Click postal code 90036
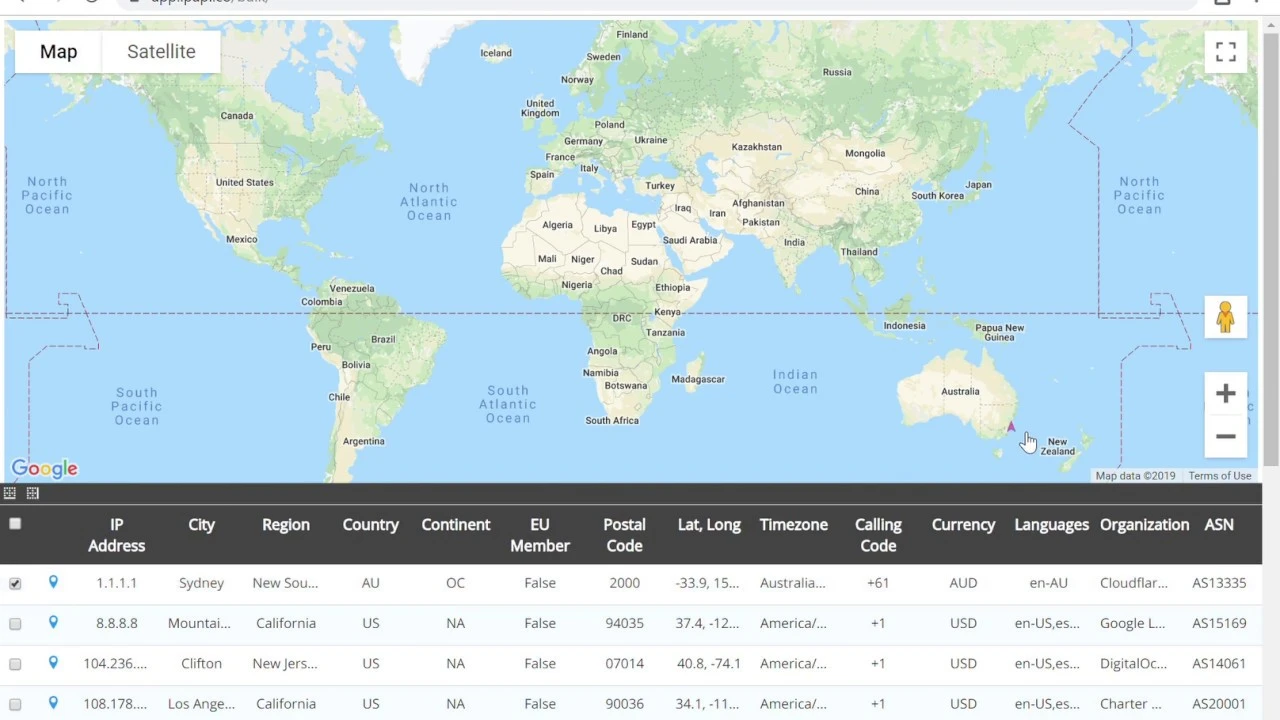The width and height of the screenshot is (1280, 720). click(x=624, y=704)
